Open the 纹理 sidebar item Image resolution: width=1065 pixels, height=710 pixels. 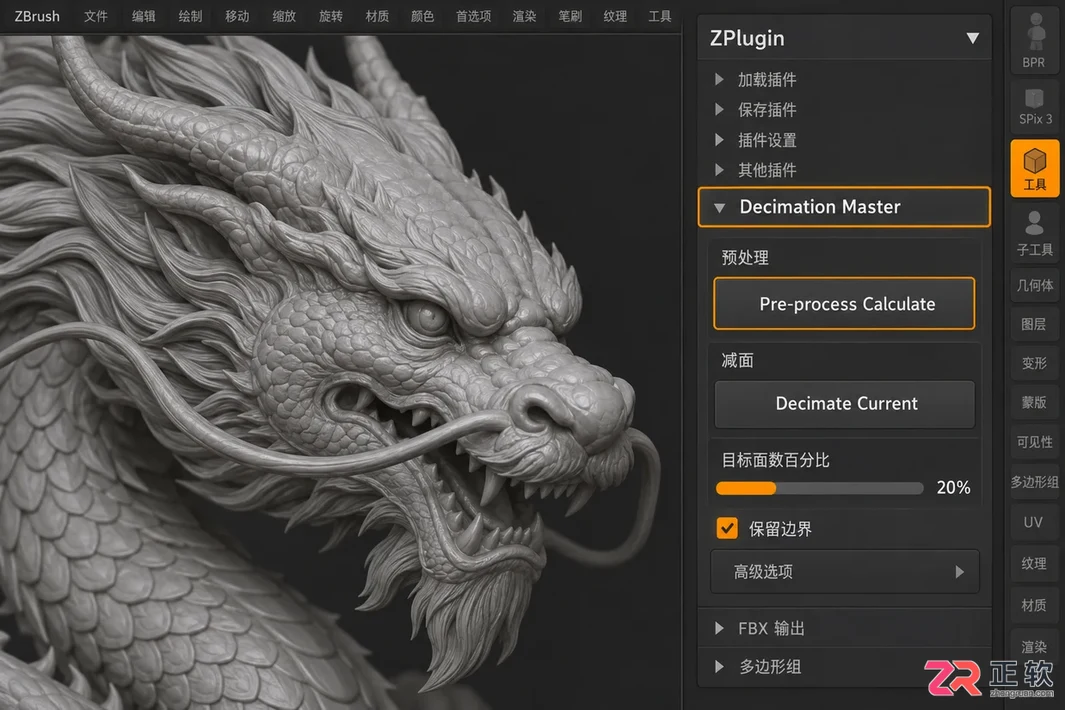[1034, 563]
